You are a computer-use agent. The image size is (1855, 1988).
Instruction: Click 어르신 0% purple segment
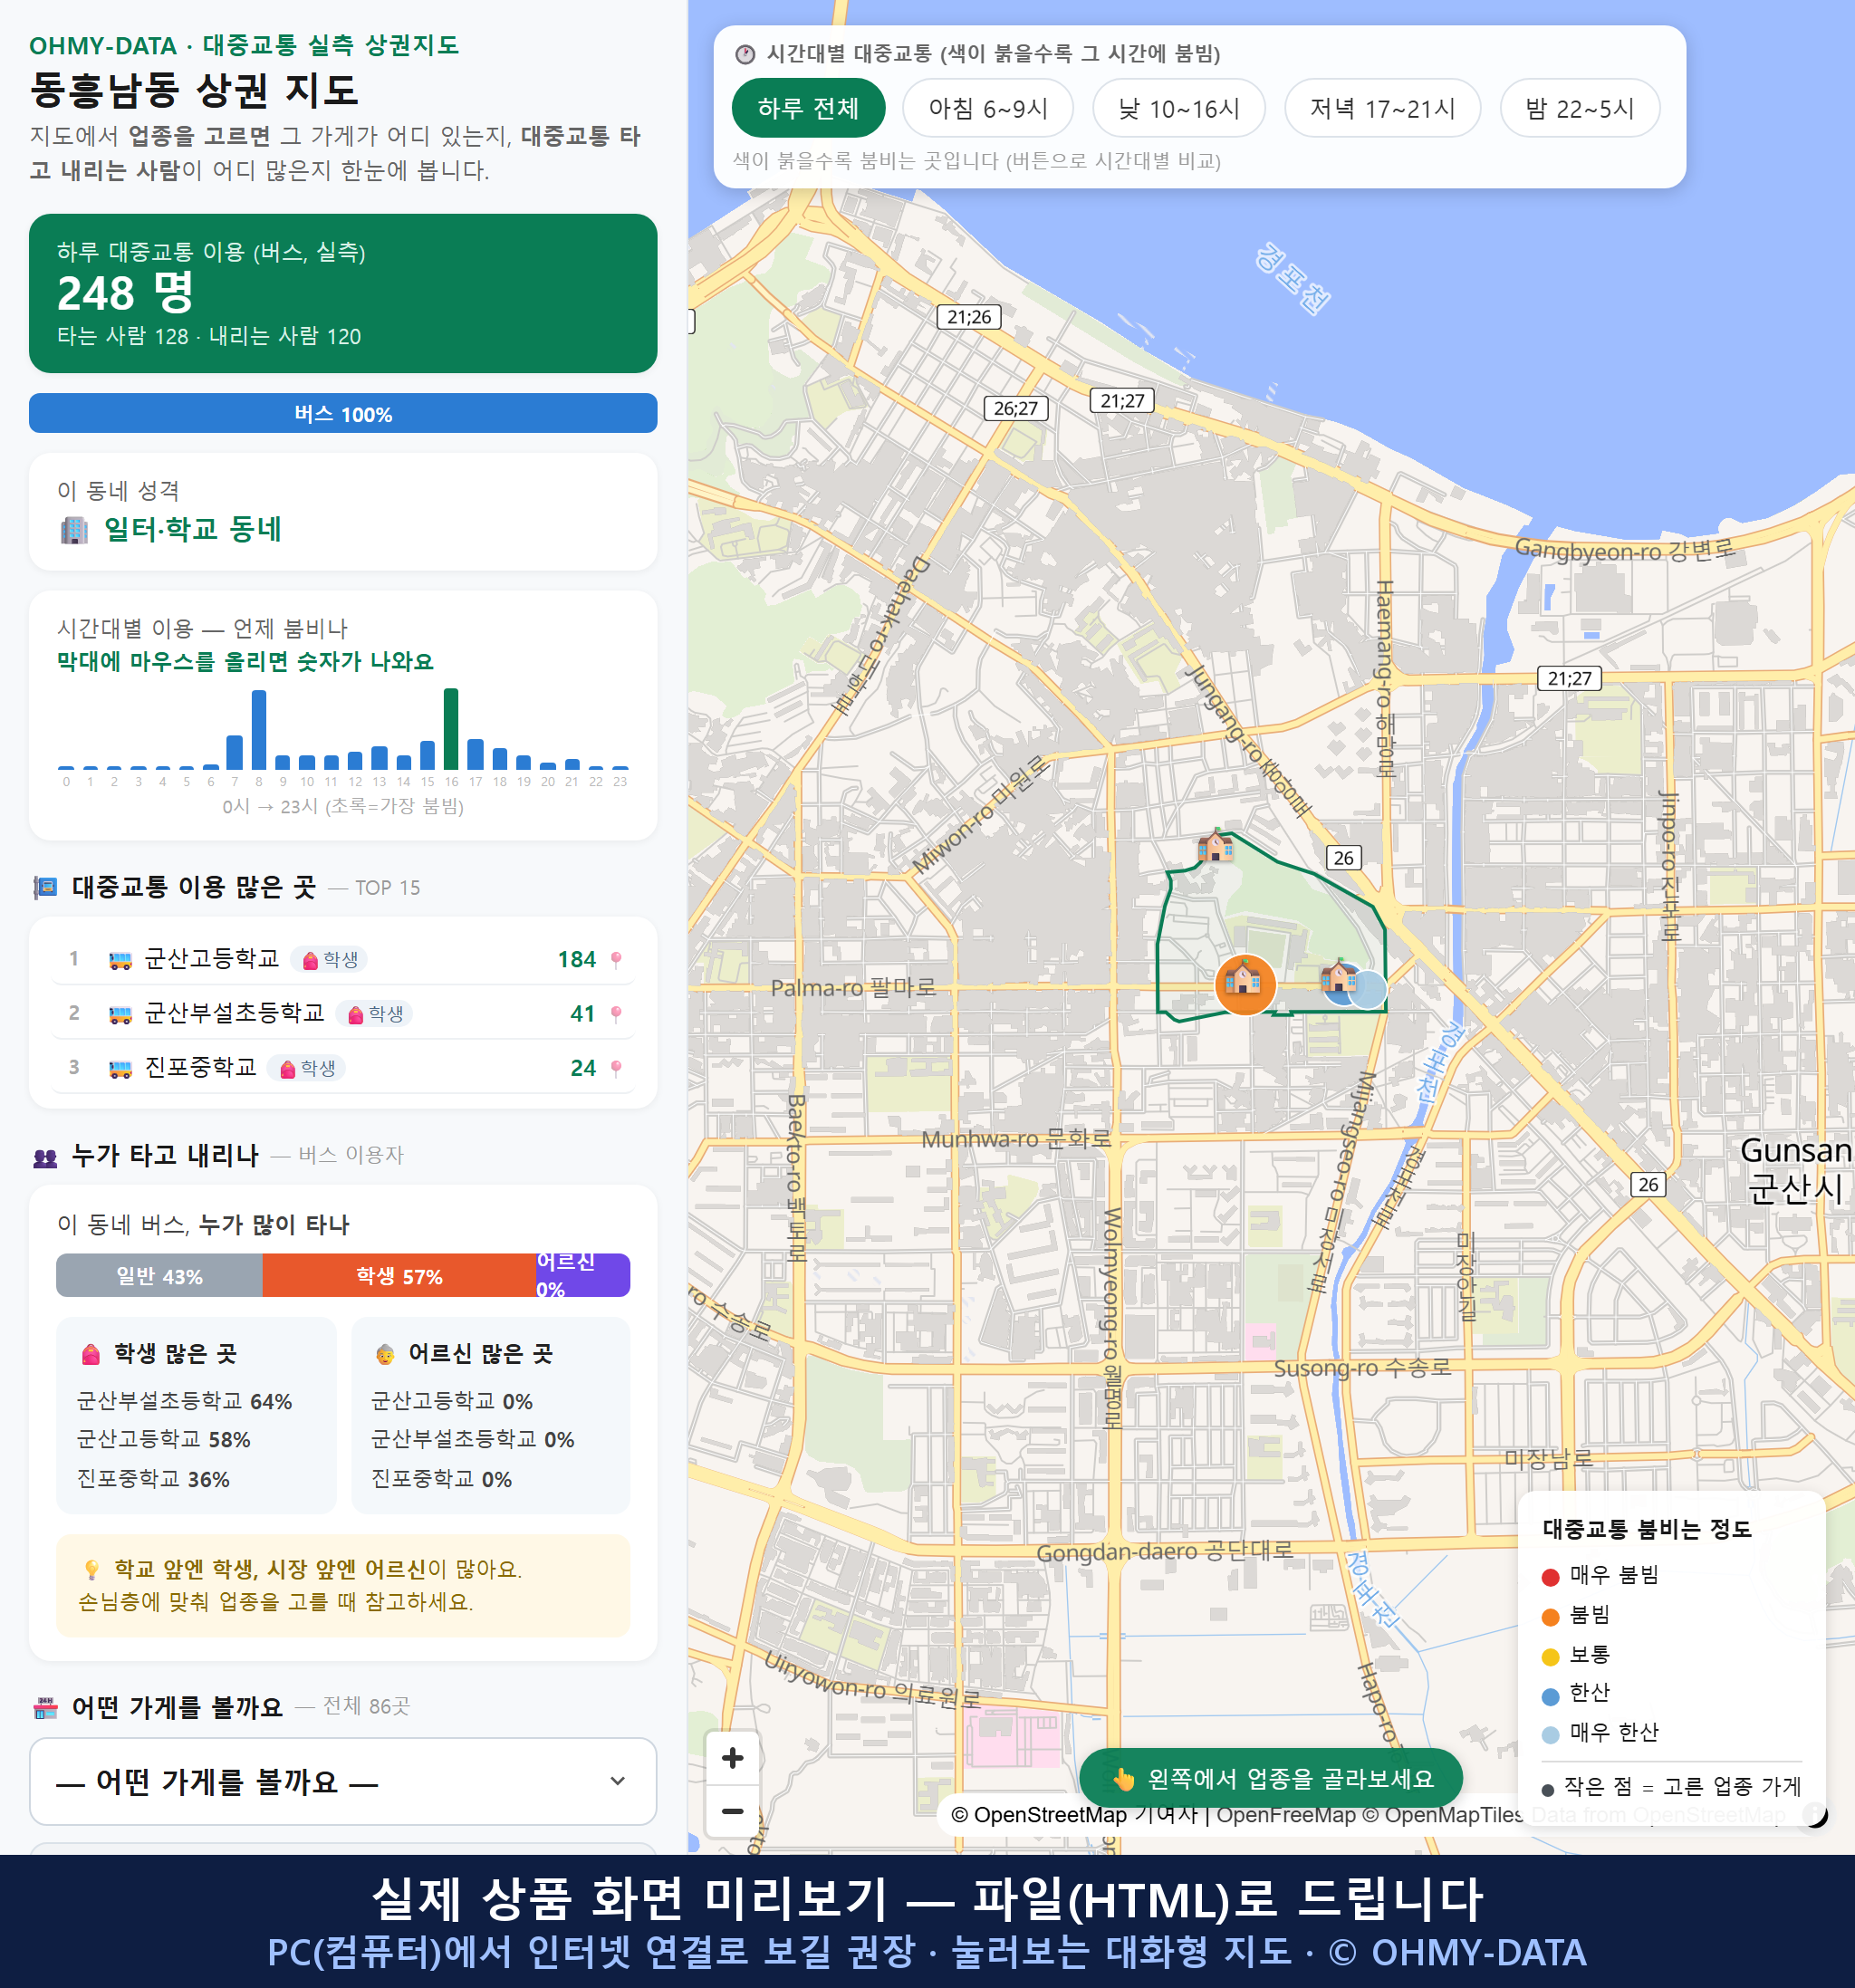583,1276
